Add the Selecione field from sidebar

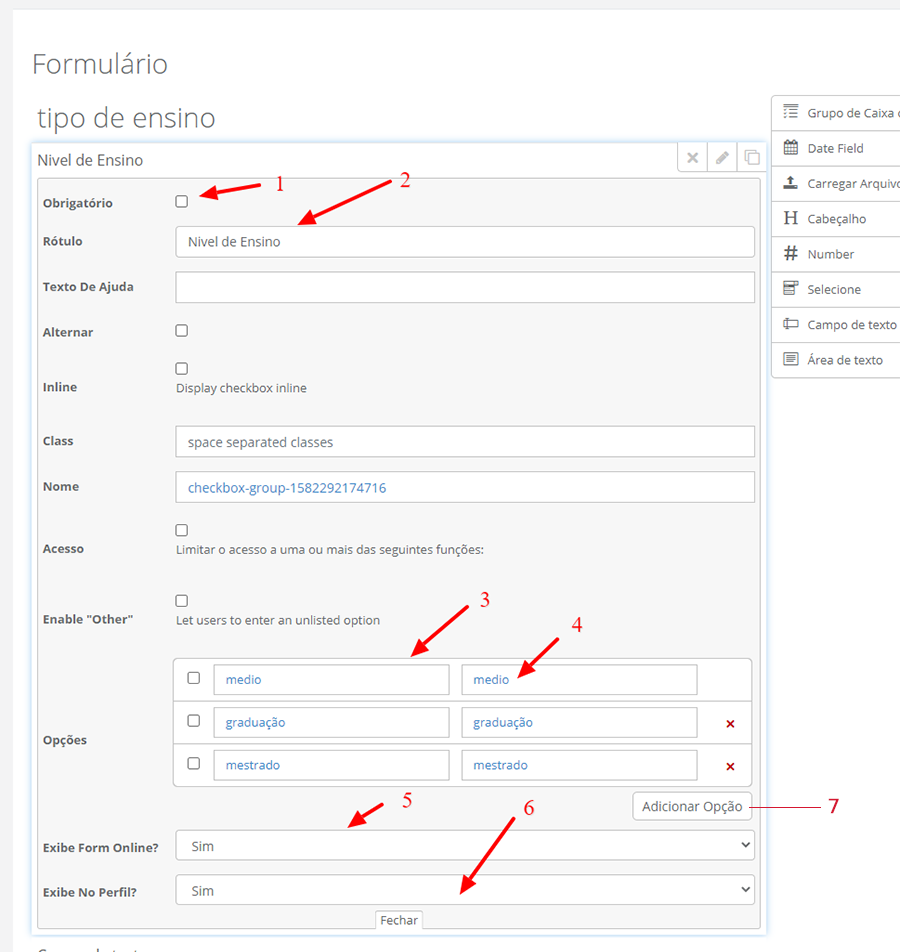[x=834, y=289]
